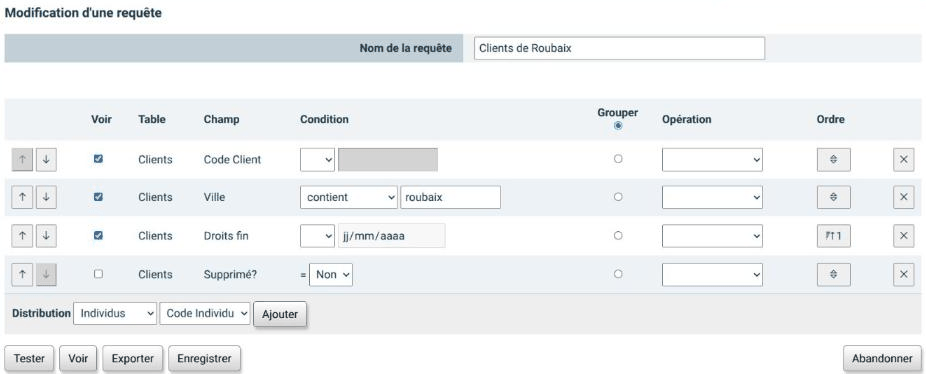
Task: Enable Voir checkbox for Supprimé?
Action: [x=99, y=274]
